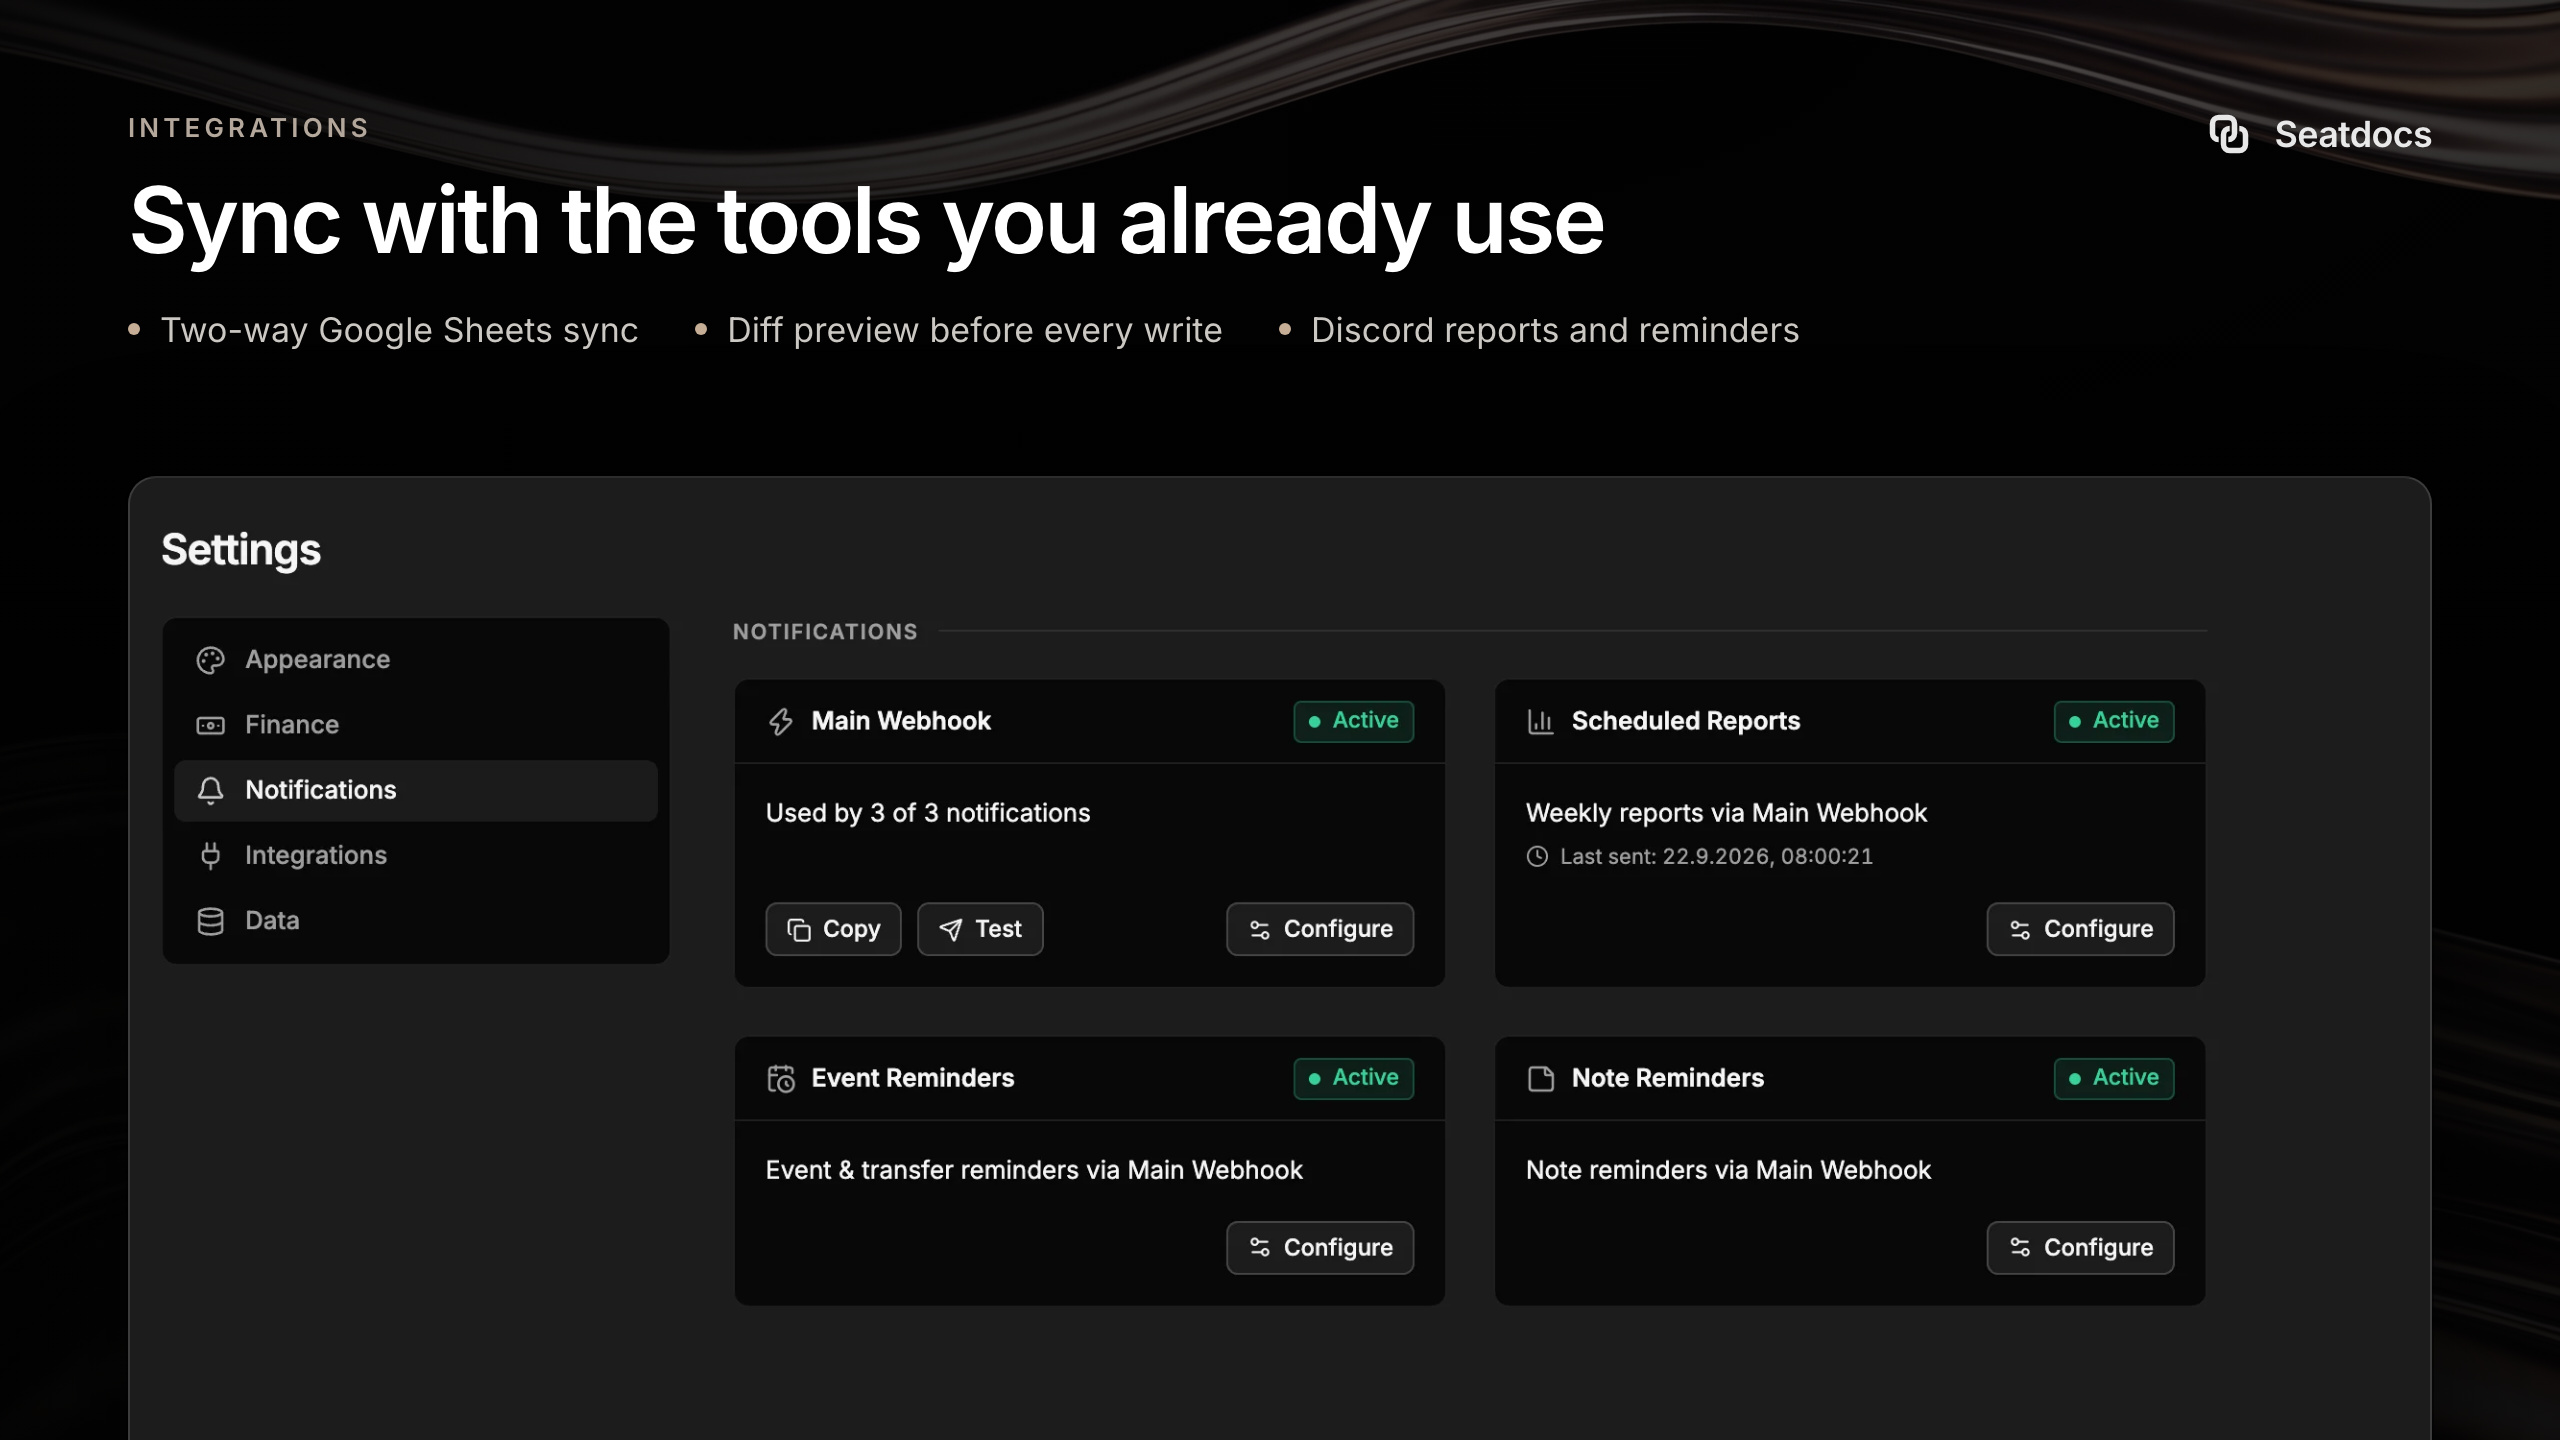Click the Scheduled Reports Active status badge
The width and height of the screenshot is (2560, 1440).
[2113, 721]
